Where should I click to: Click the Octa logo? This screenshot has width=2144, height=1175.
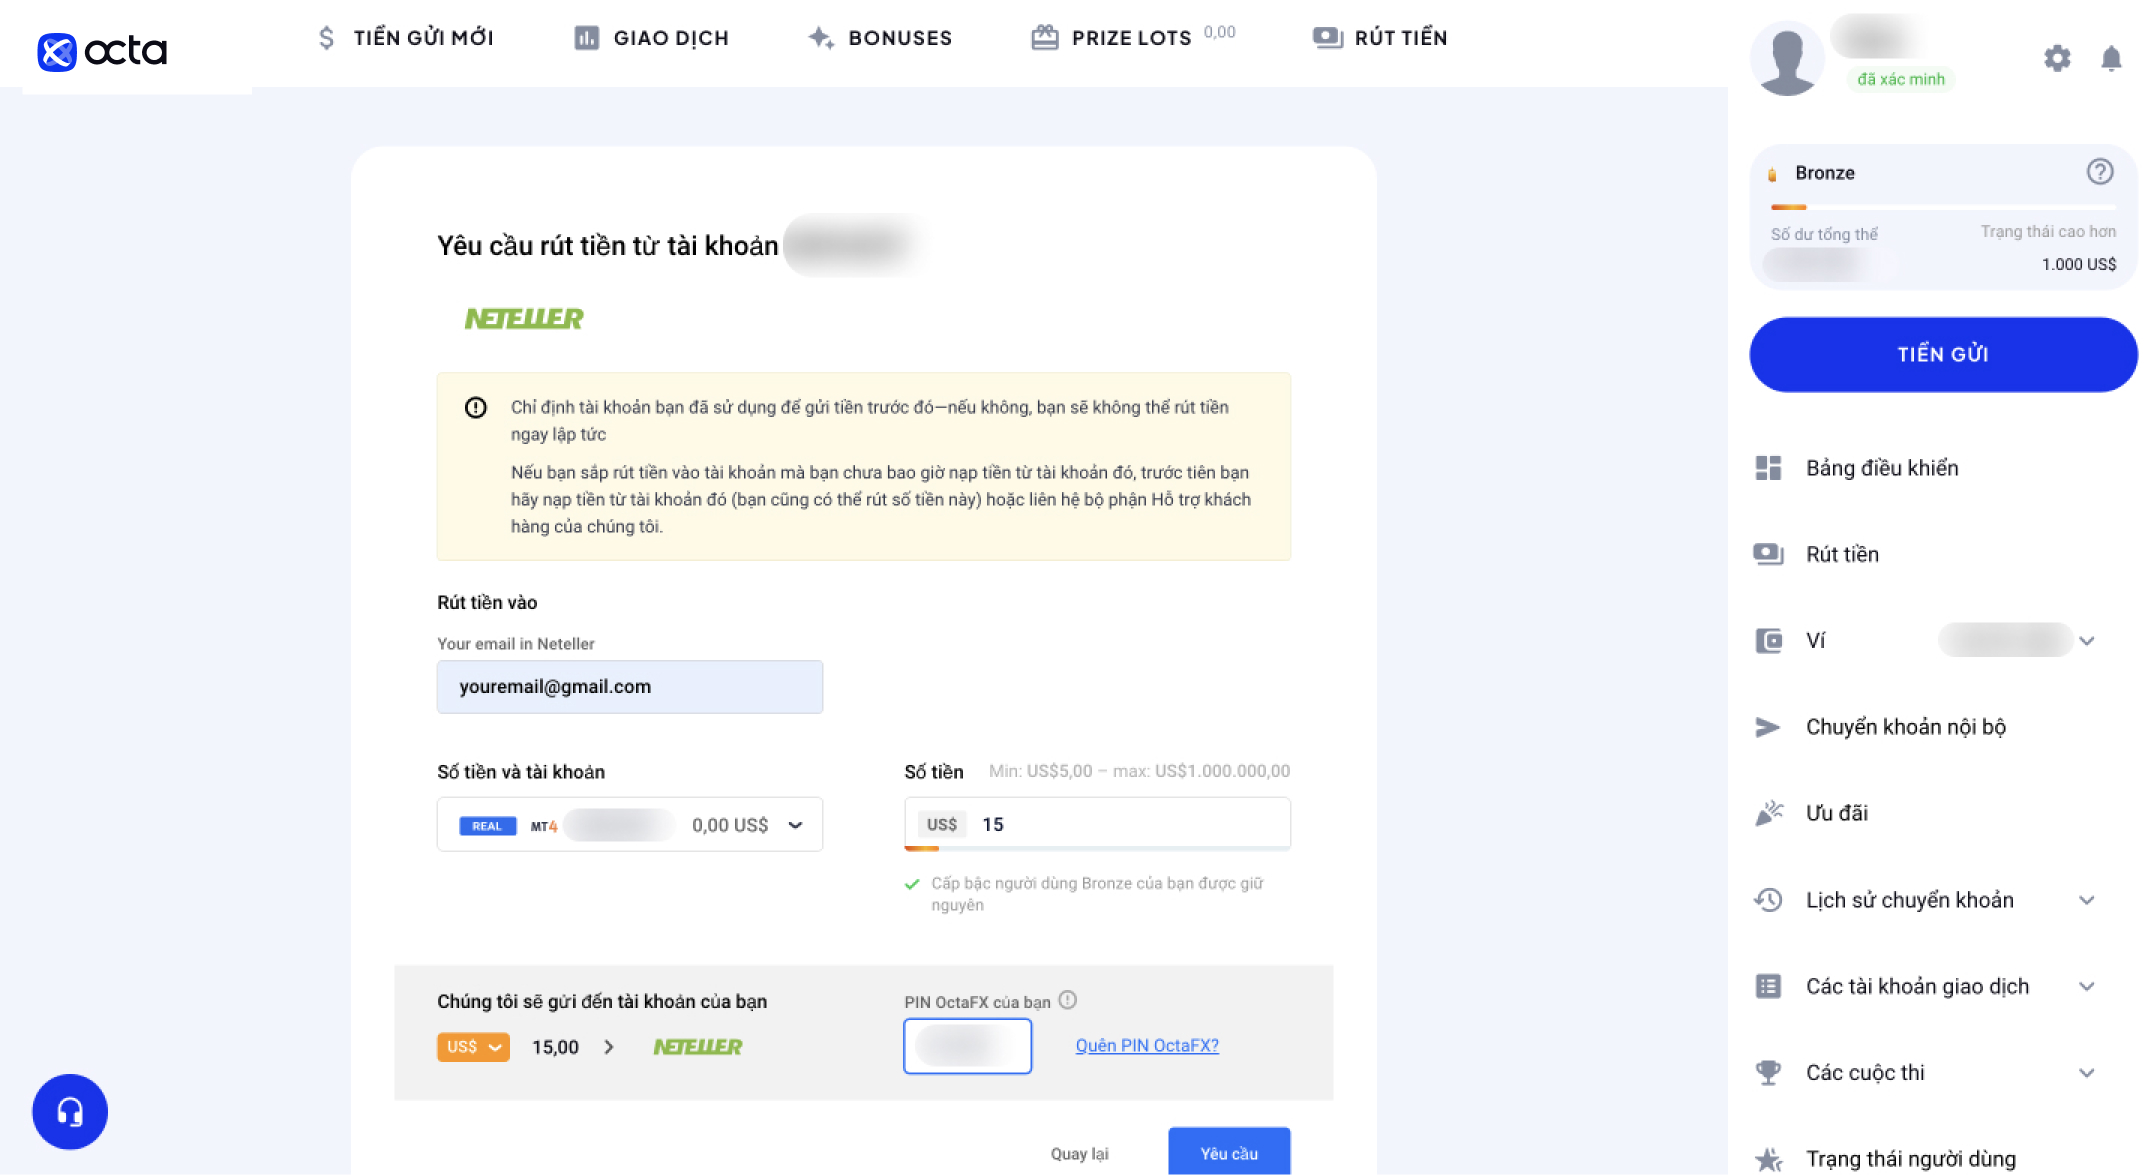click(x=102, y=50)
